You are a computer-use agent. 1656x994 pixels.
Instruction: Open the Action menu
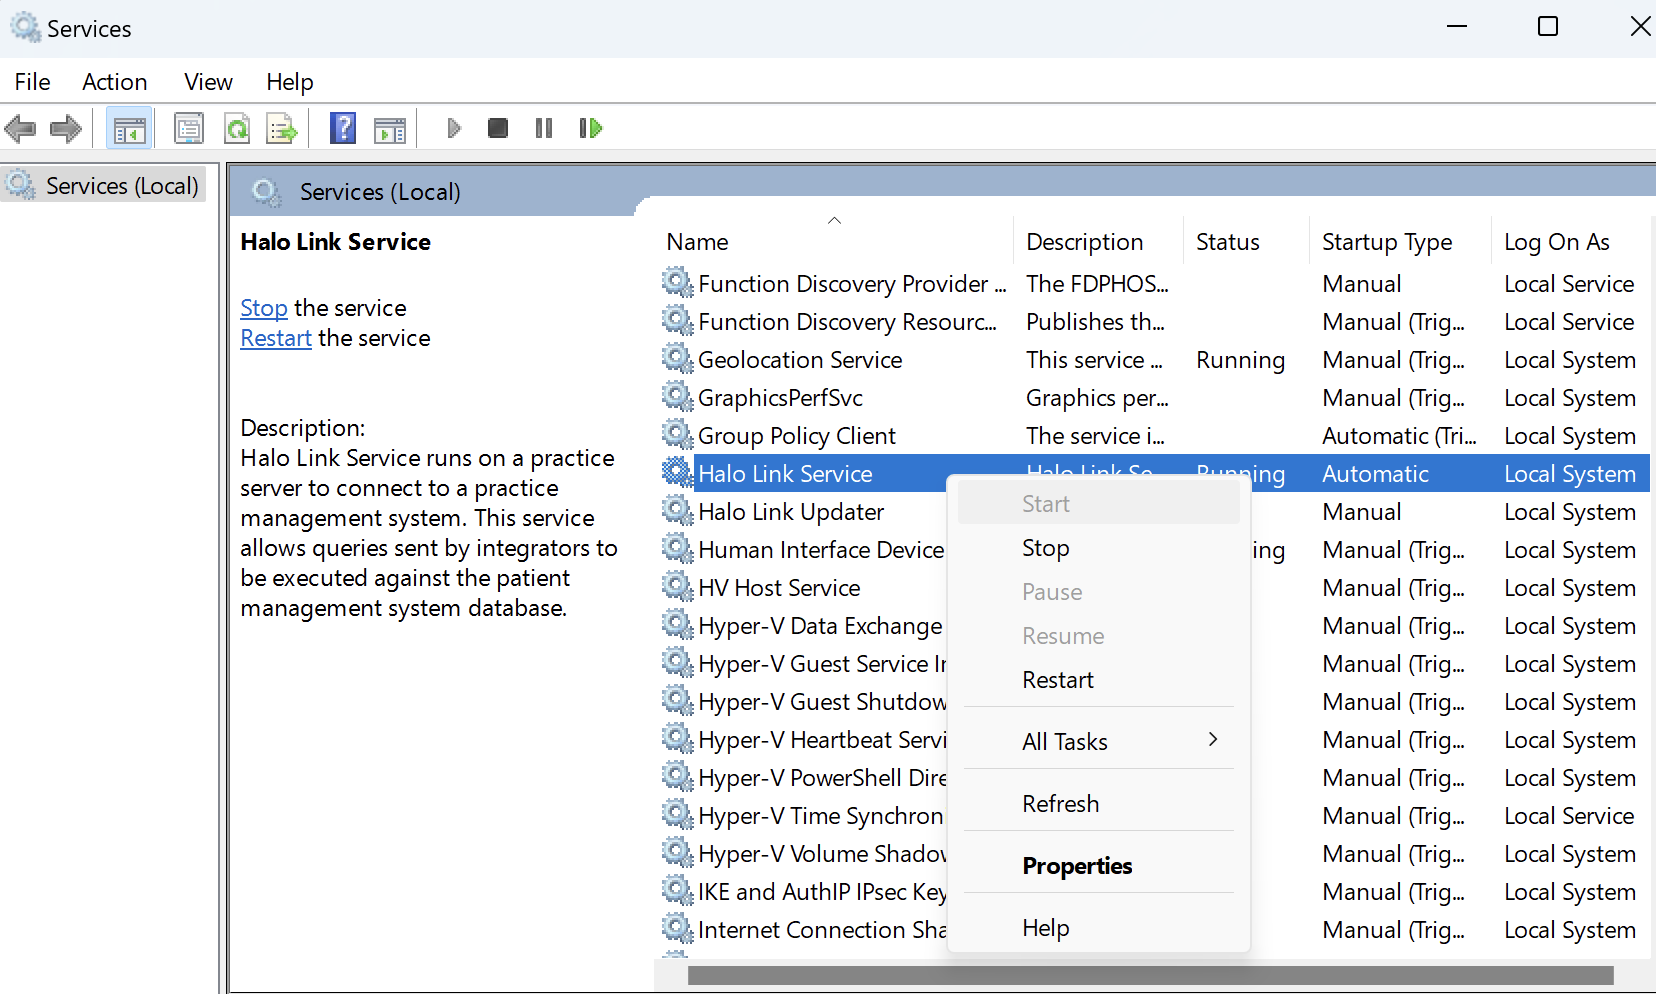(115, 82)
